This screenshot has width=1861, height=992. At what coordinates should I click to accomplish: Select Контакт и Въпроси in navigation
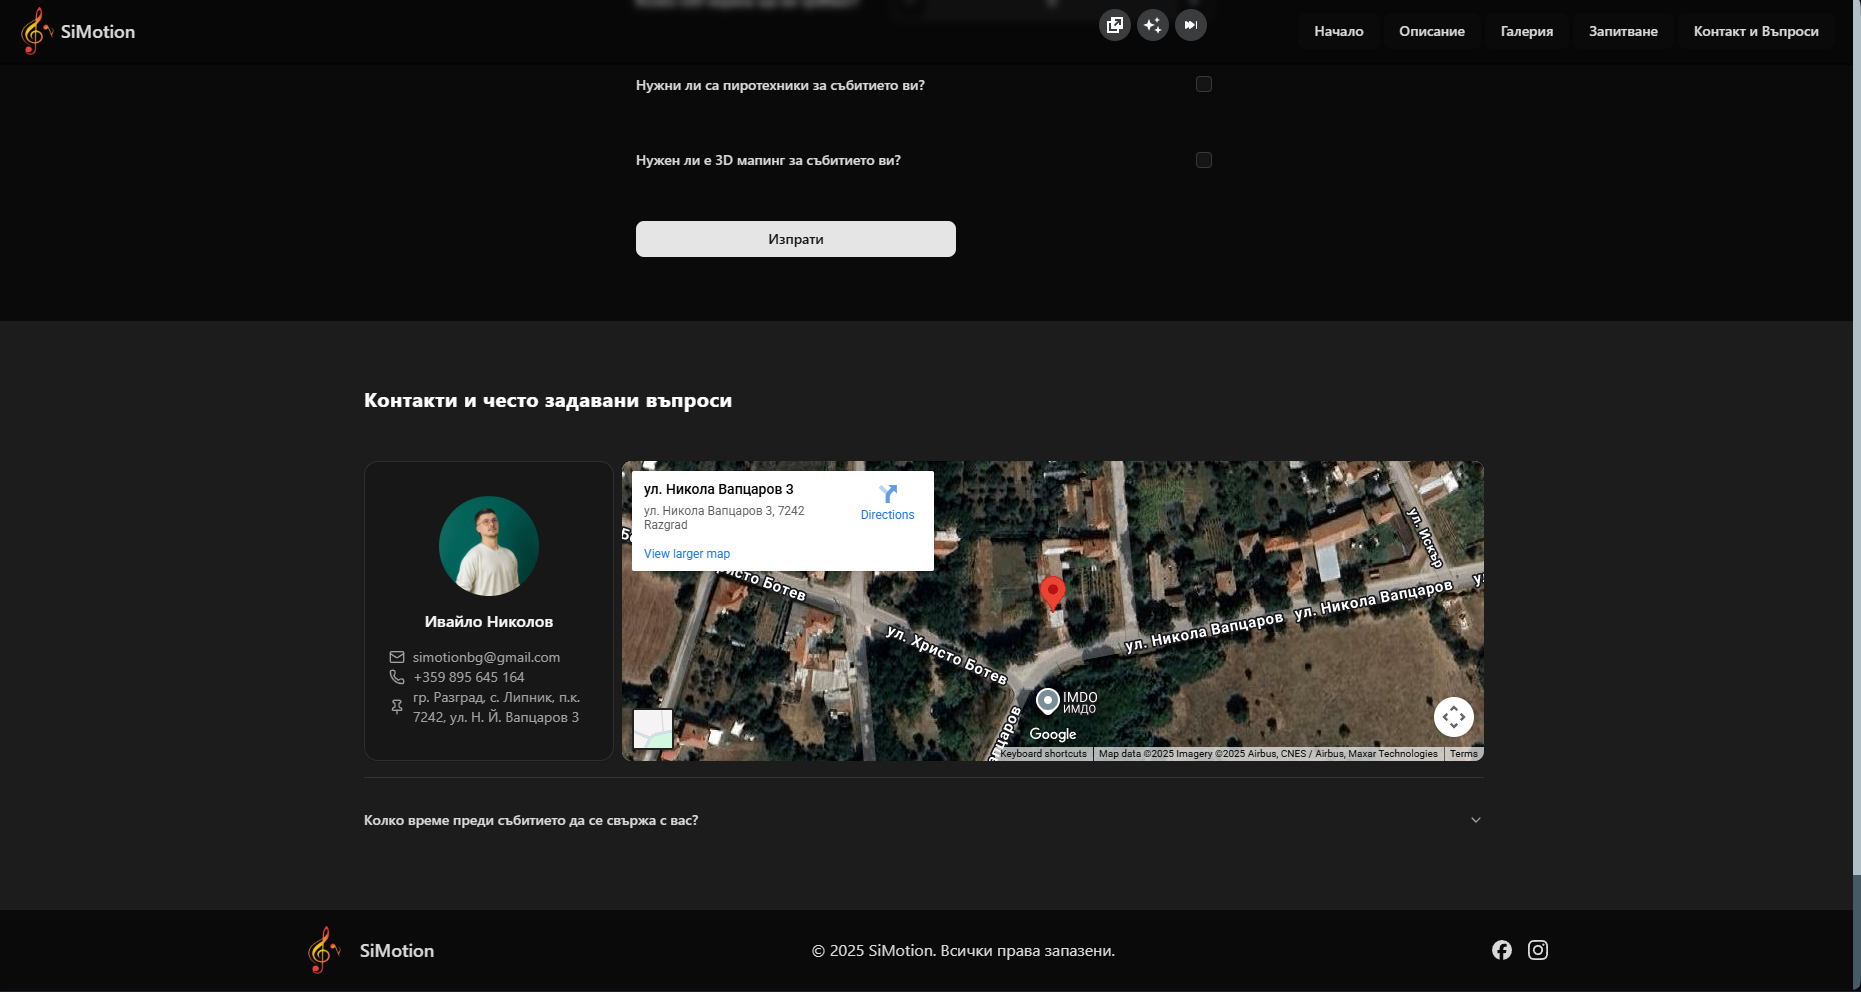pos(1755,31)
